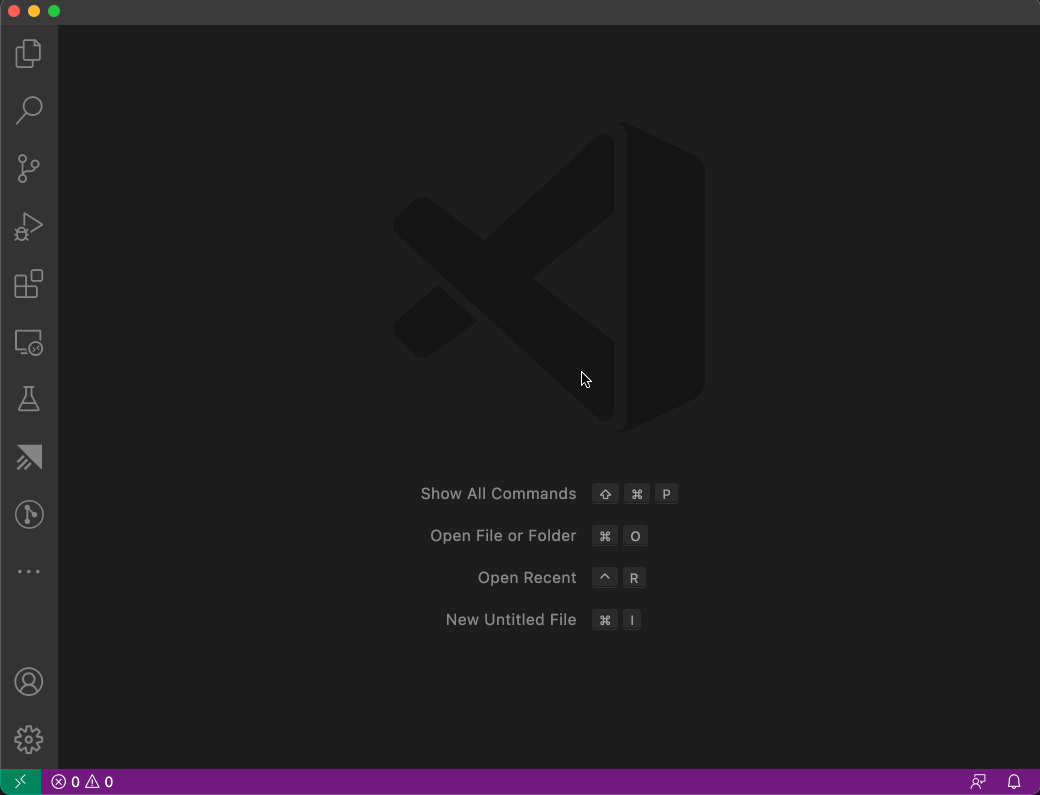Open remote window from status bar
The width and height of the screenshot is (1040, 795).
coord(21,782)
